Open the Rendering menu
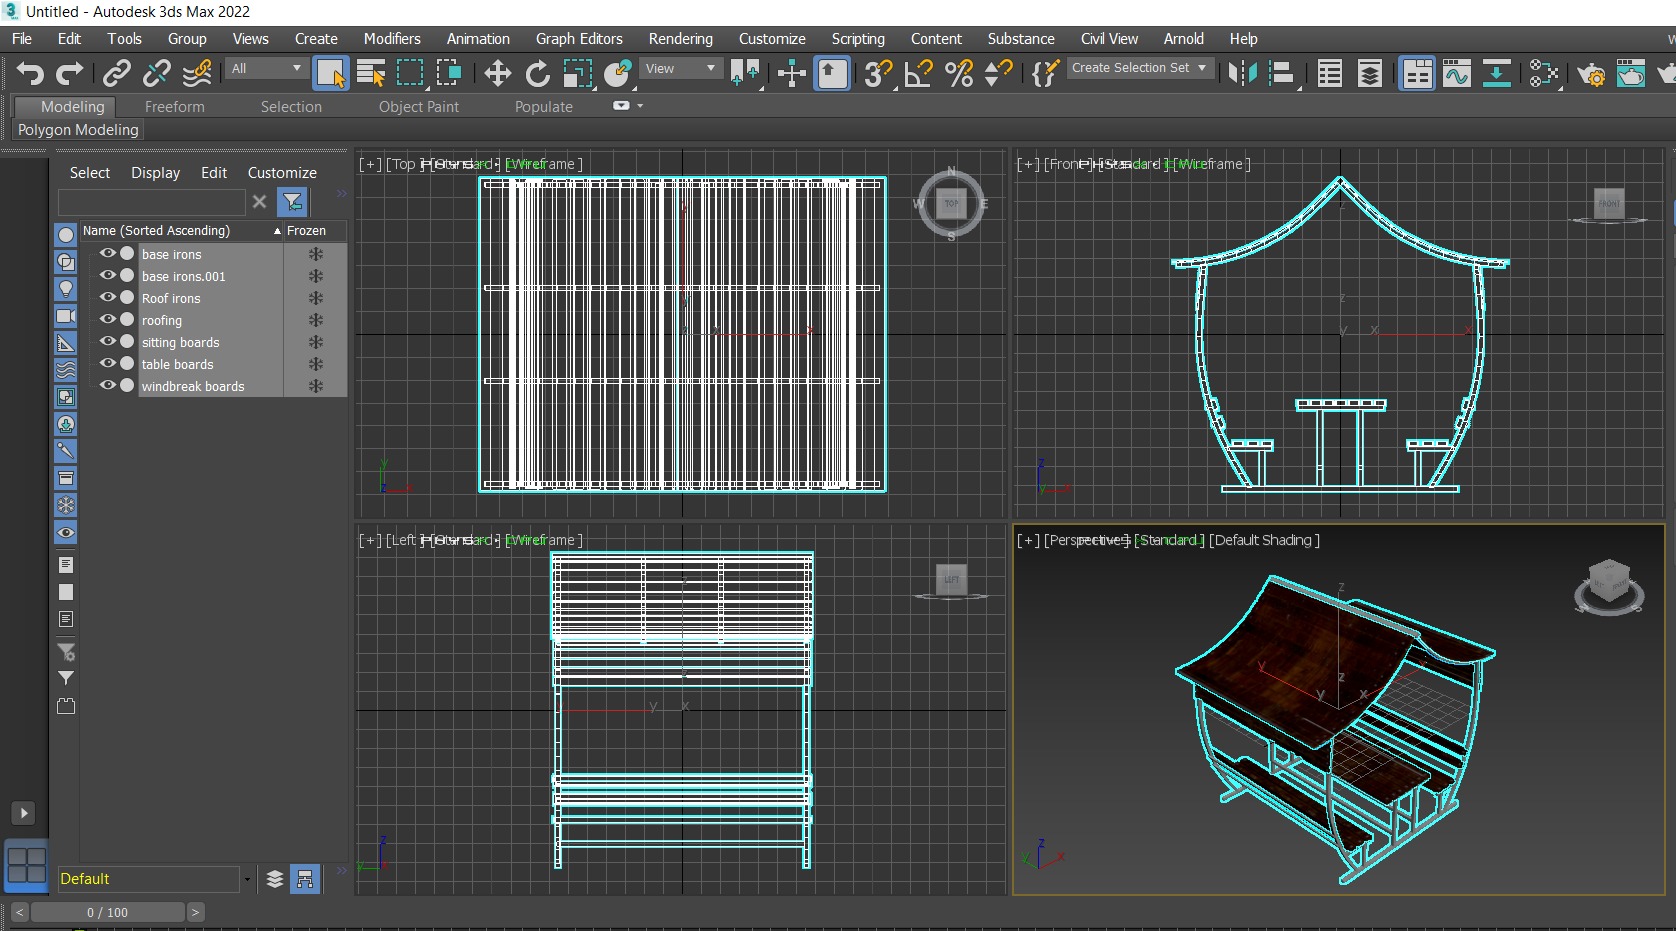This screenshot has width=1676, height=931. pos(680,39)
